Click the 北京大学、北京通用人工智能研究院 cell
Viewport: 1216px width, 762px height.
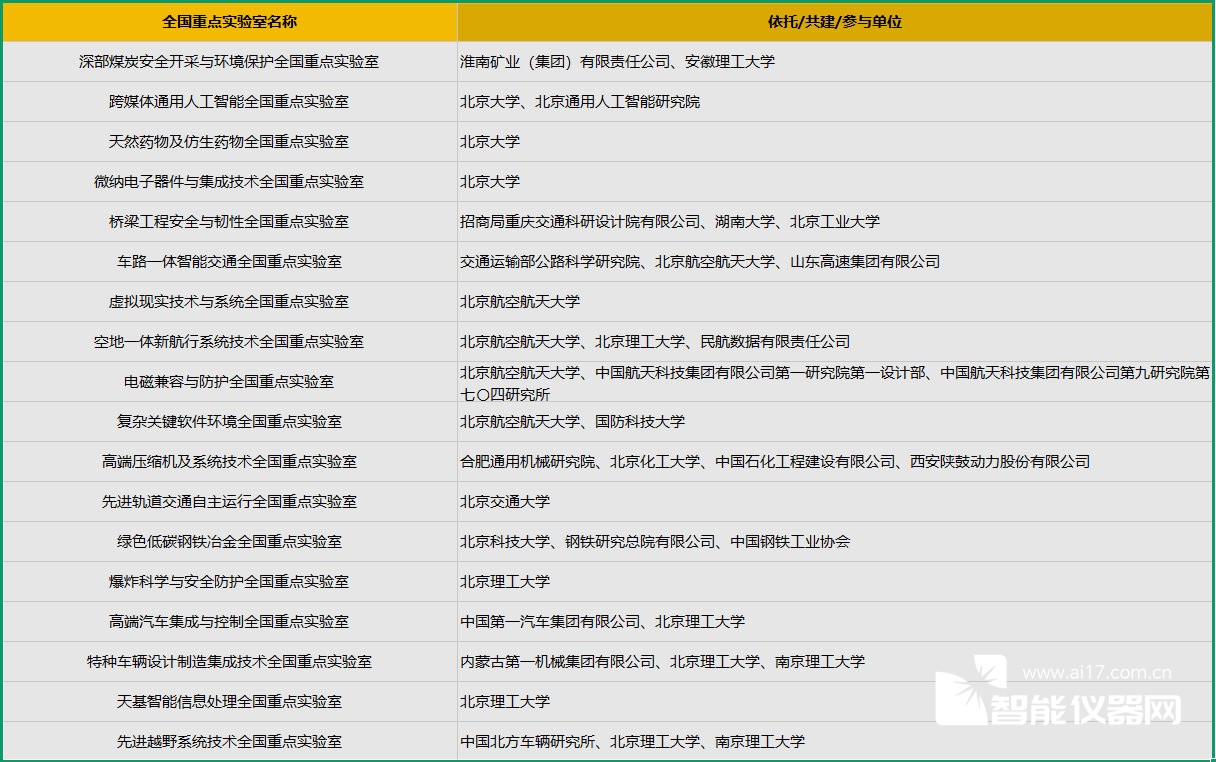(835, 101)
